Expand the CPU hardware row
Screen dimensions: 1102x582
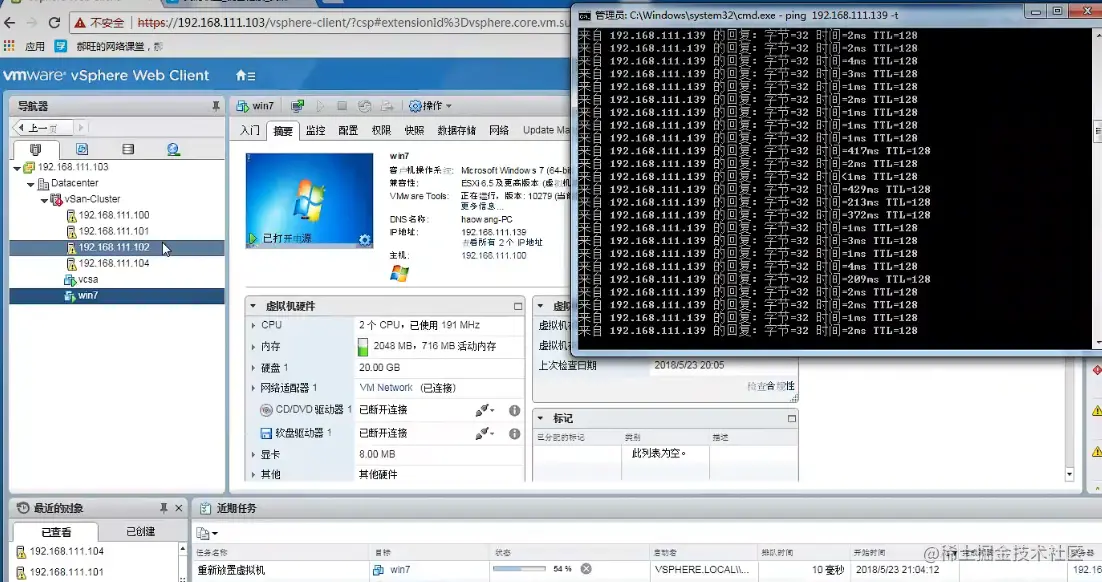[x=254, y=325]
